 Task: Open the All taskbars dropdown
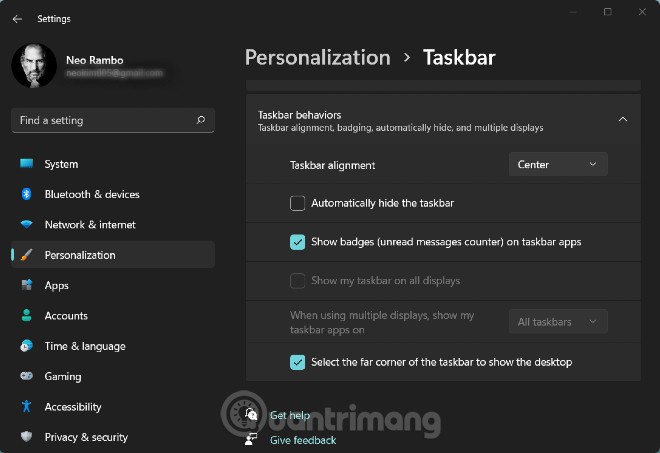coord(557,322)
